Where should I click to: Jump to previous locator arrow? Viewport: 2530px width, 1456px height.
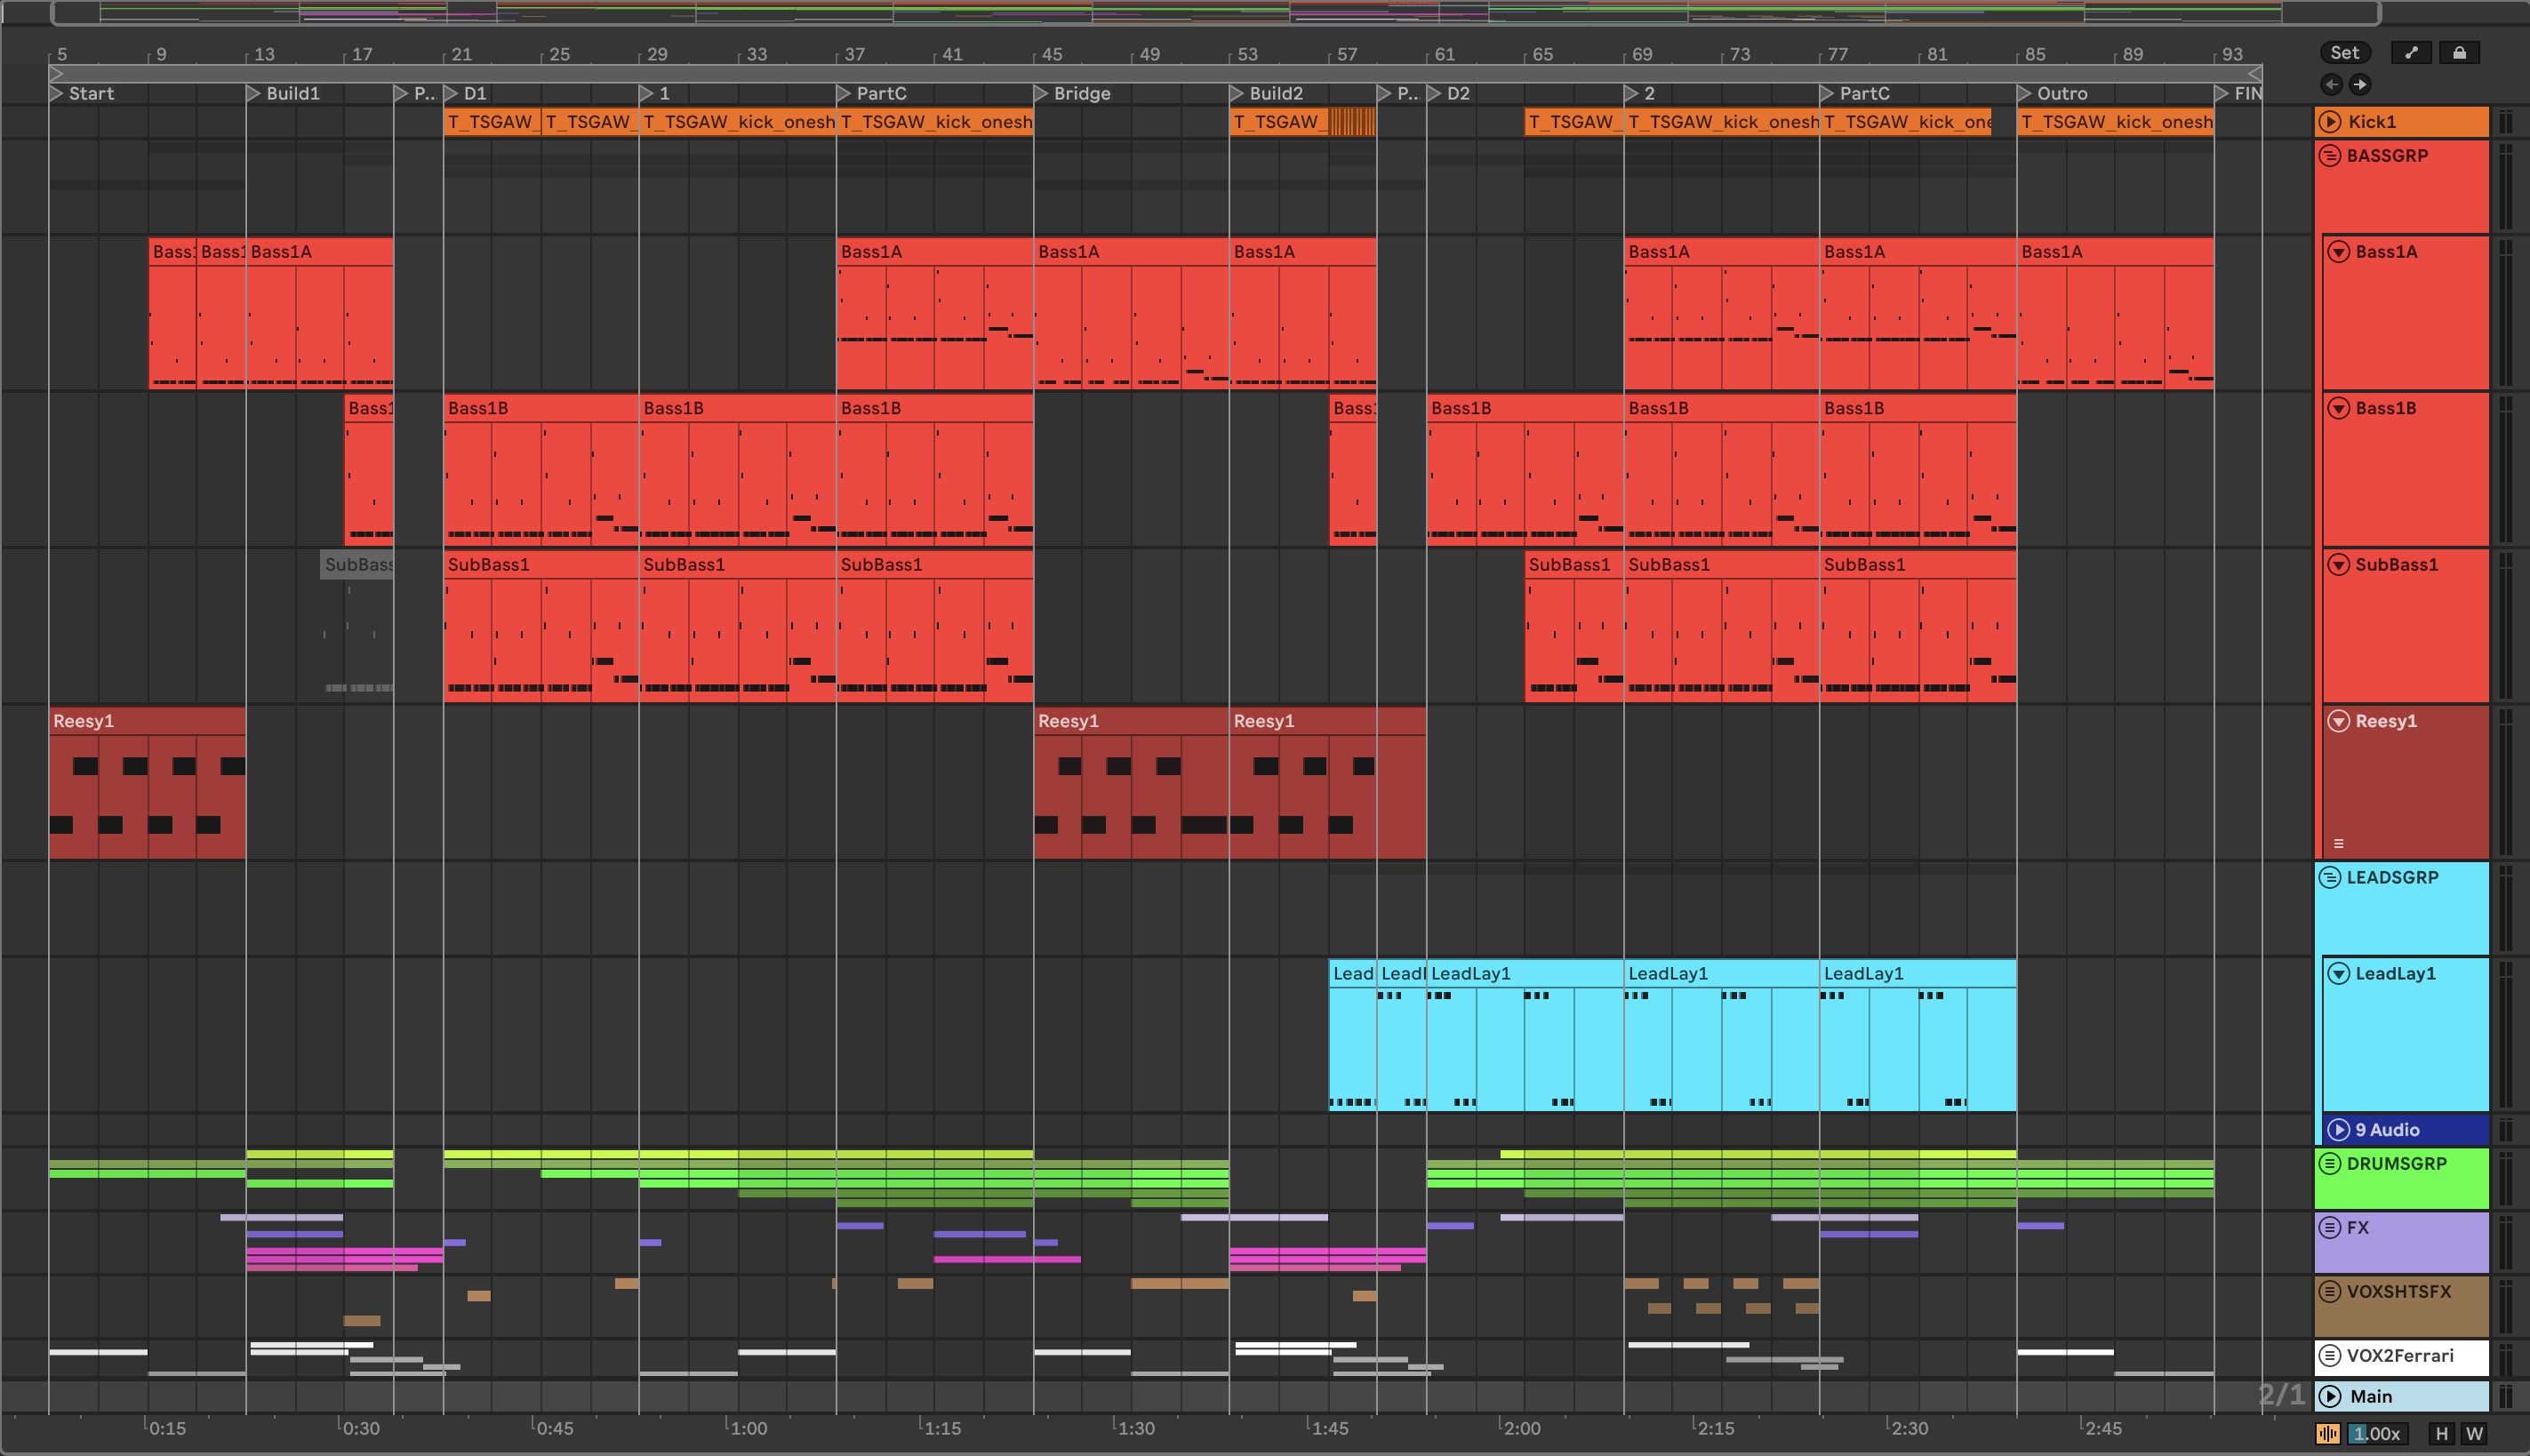click(x=2331, y=84)
